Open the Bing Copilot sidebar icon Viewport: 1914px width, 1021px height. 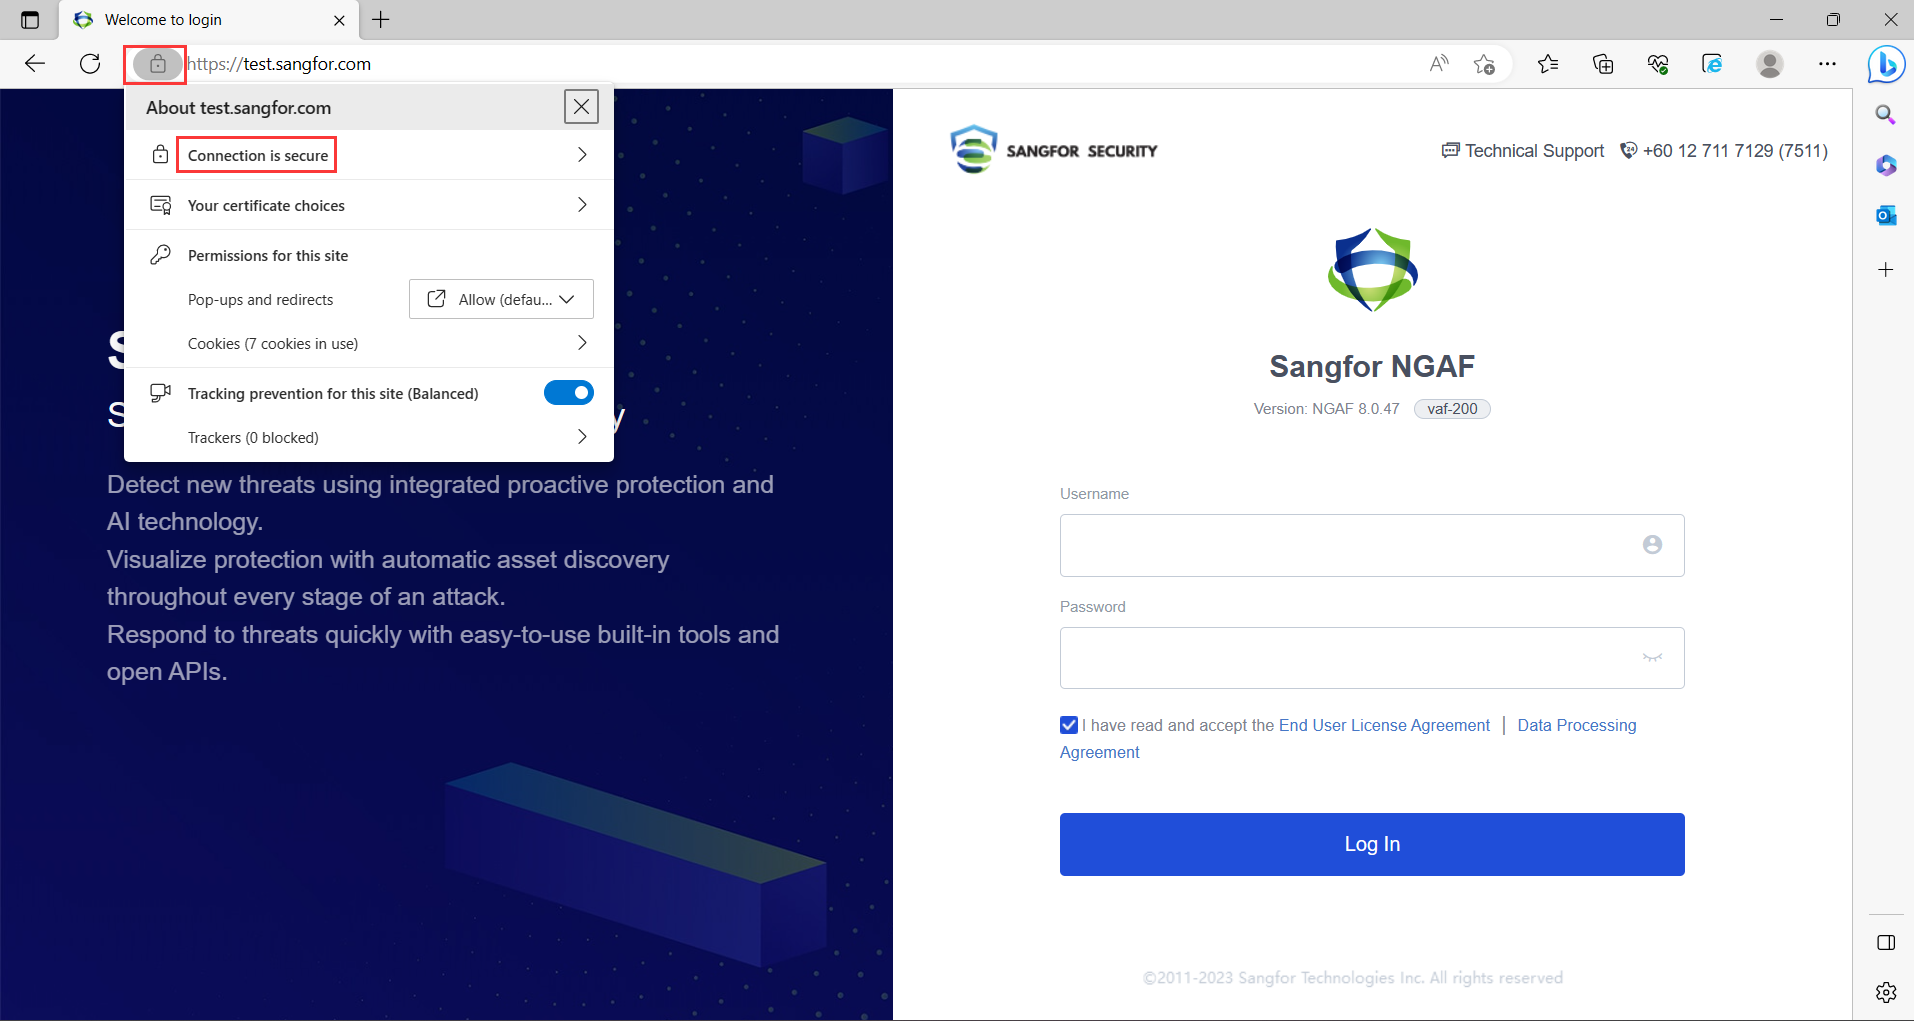coord(1886,65)
